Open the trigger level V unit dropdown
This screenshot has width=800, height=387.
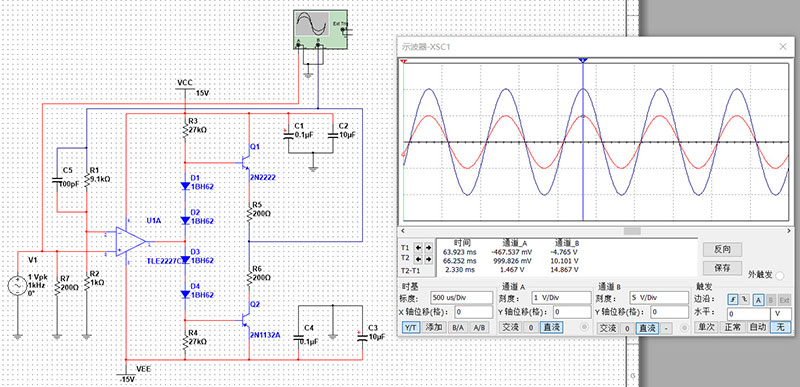781,314
